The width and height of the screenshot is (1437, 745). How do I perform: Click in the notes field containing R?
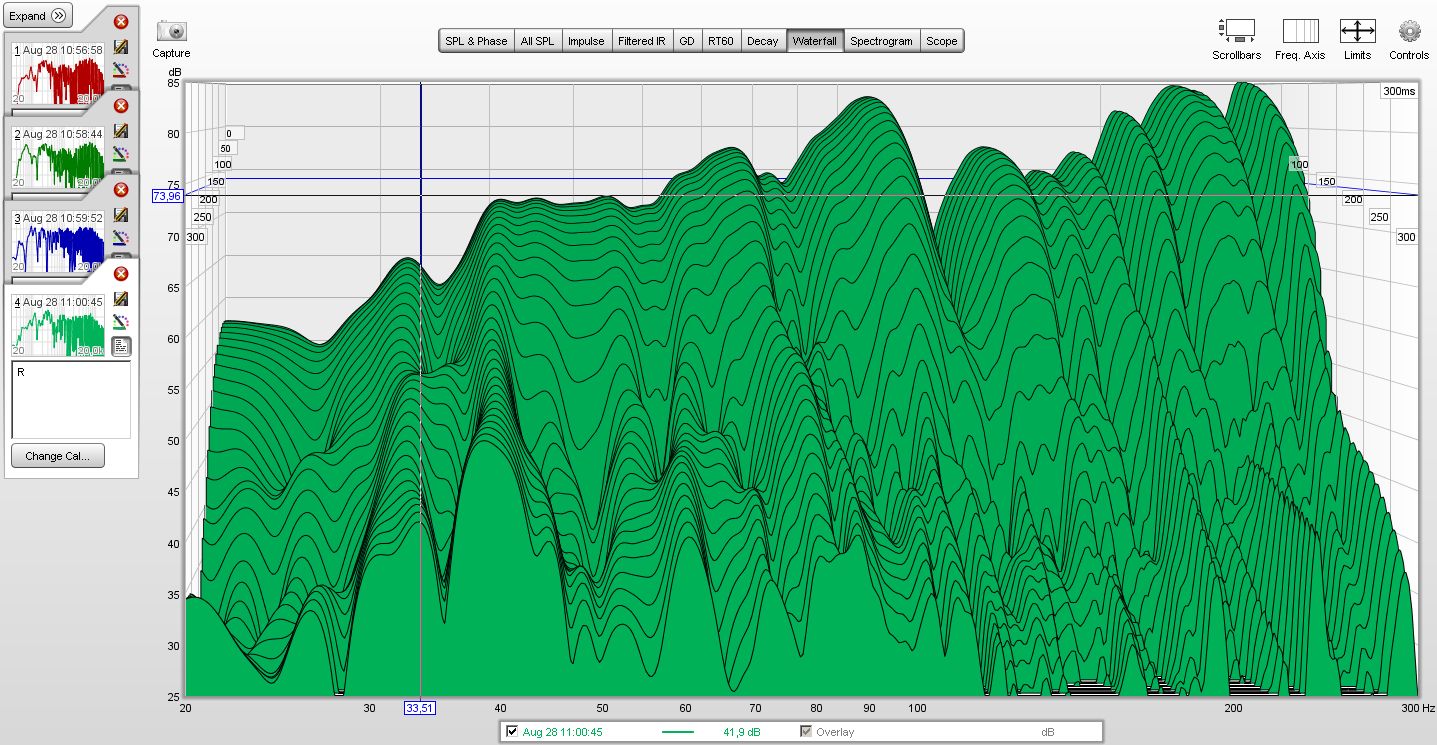tap(71, 399)
